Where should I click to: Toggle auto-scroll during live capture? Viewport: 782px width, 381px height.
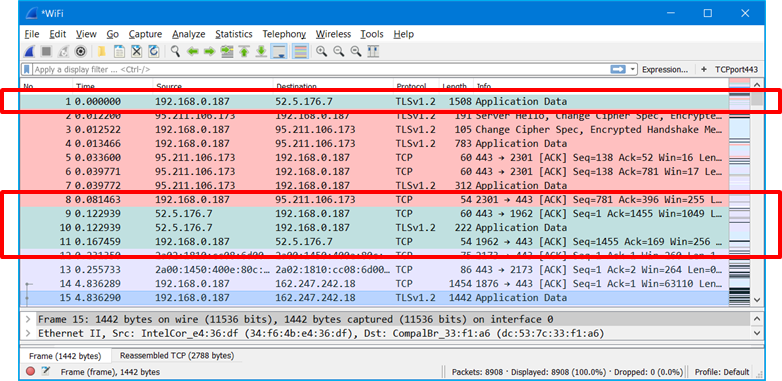(279, 51)
